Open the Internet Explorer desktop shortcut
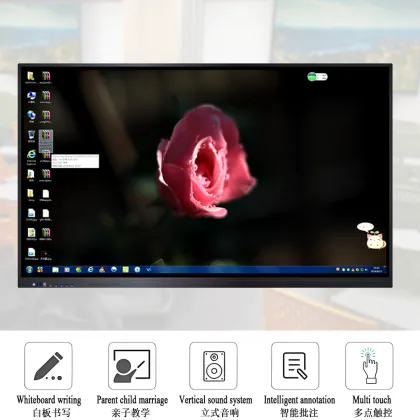This screenshot has height=420, width=420. (x=31, y=157)
